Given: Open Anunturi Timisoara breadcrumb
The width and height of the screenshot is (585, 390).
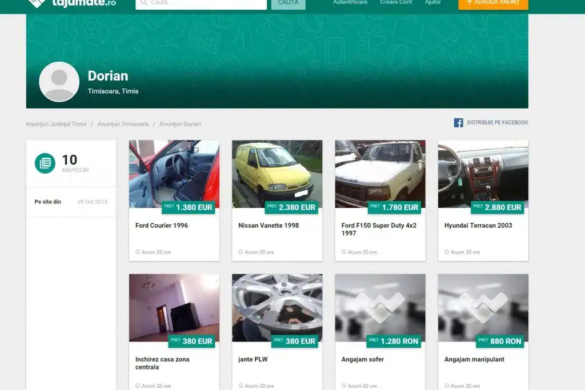Looking at the screenshot, I should [x=123, y=124].
